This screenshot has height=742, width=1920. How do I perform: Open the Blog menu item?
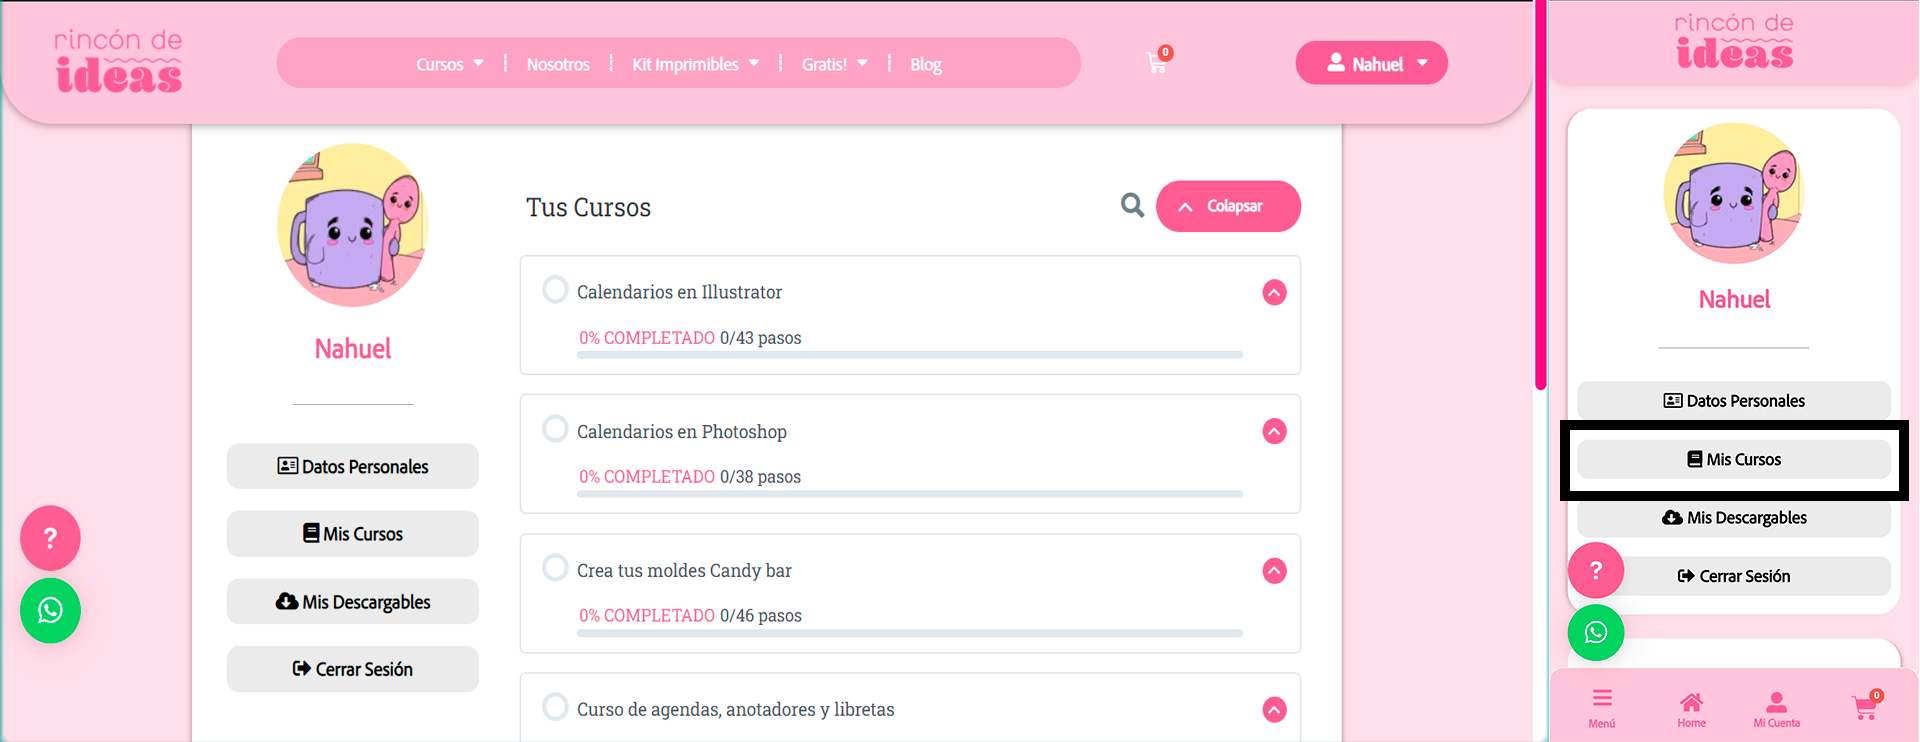(x=925, y=64)
